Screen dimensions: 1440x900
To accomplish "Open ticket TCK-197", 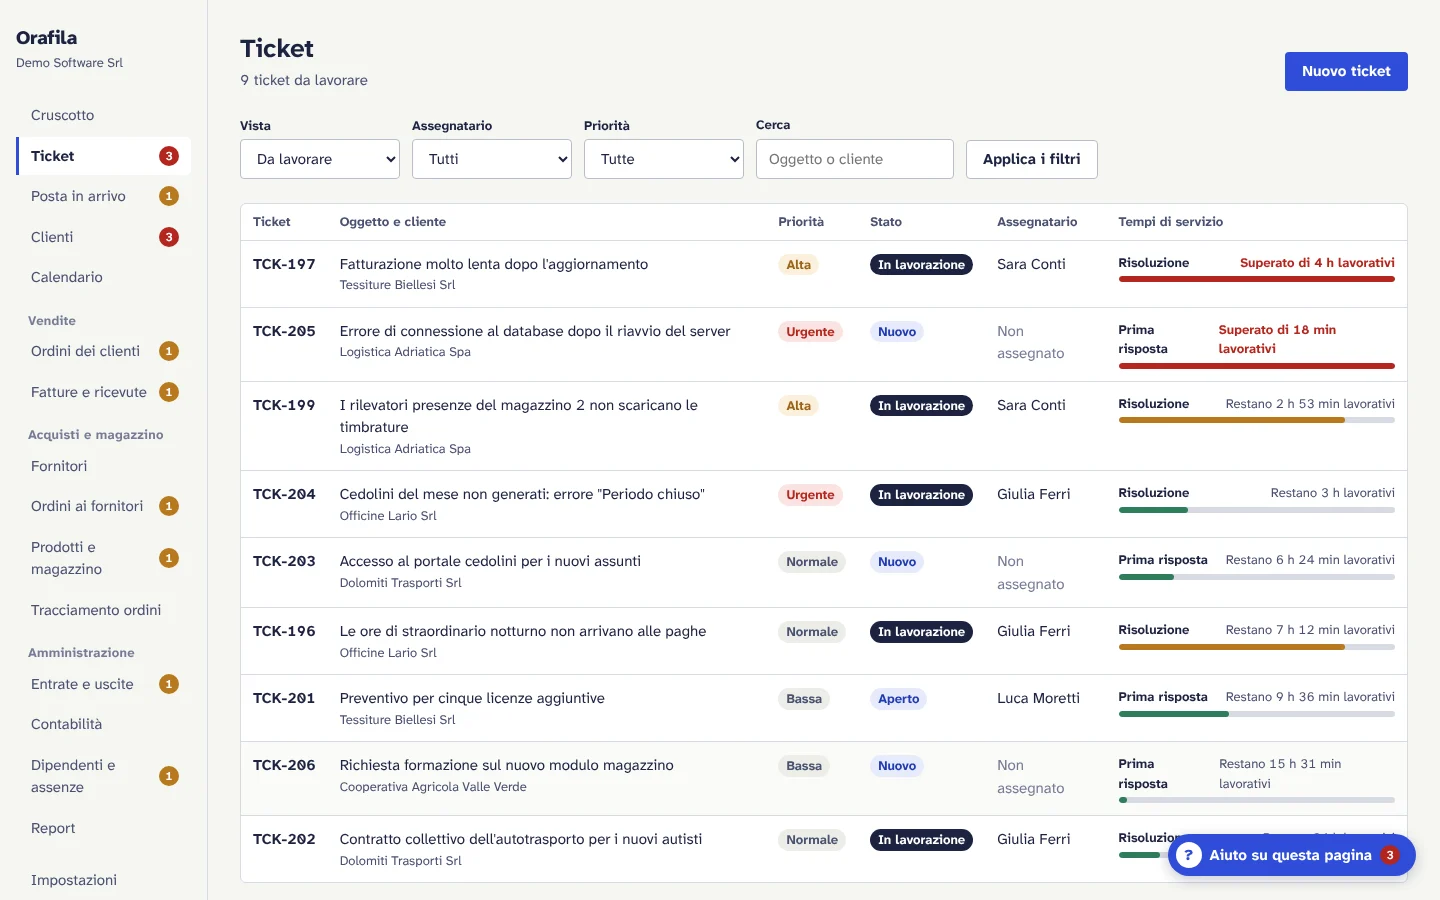I will (284, 264).
